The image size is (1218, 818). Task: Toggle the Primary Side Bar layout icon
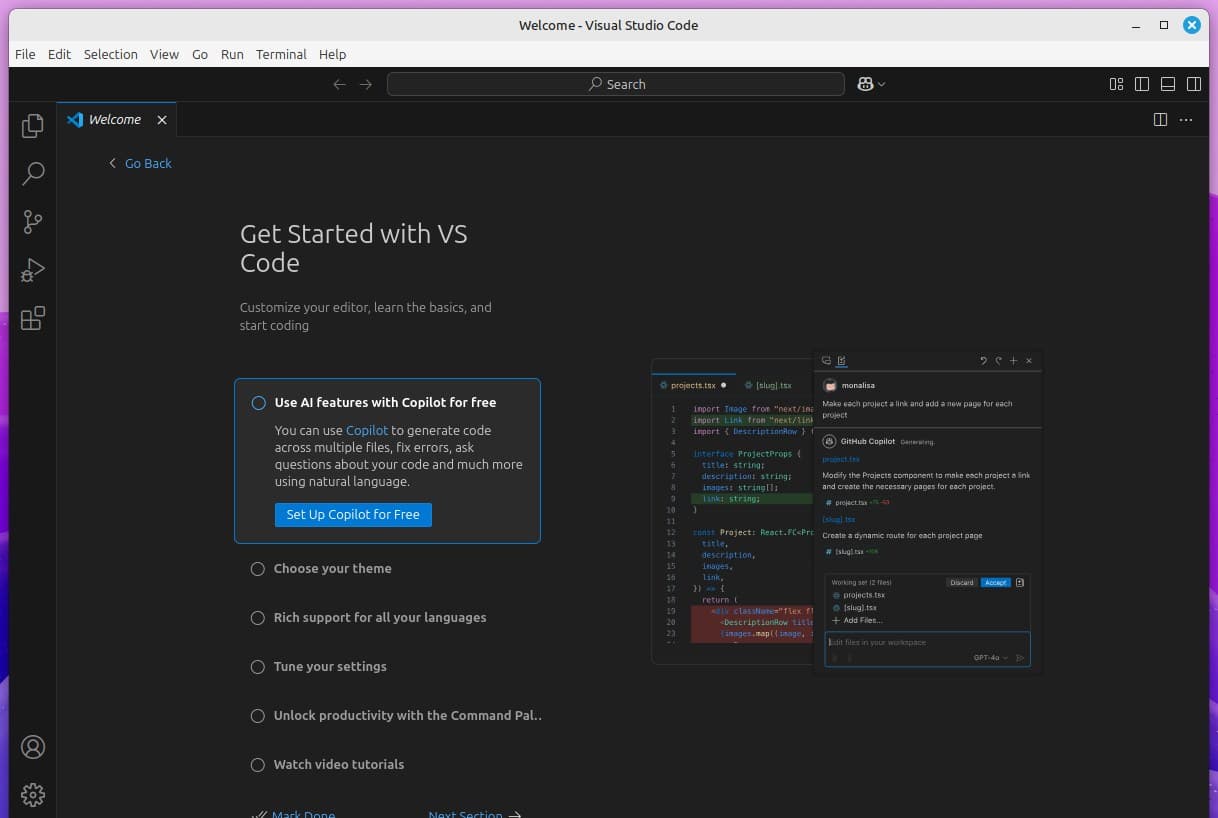[1142, 84]
